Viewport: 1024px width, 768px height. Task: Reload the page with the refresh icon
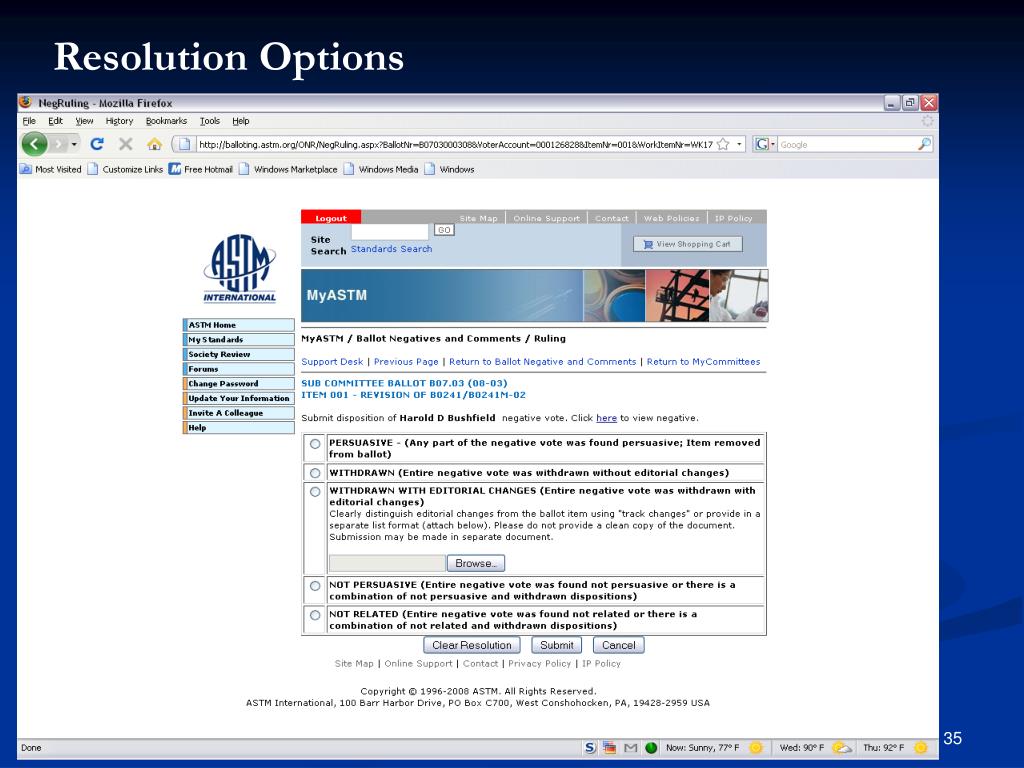pyautogui.click(x=97, y=144)
